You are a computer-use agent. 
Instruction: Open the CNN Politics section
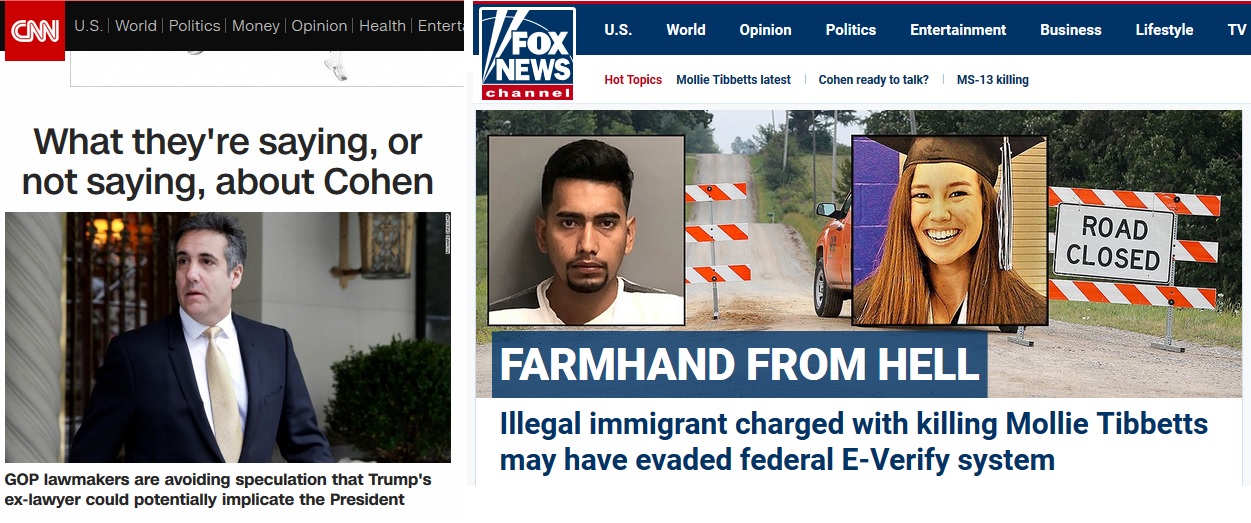(x=194, y=26)
